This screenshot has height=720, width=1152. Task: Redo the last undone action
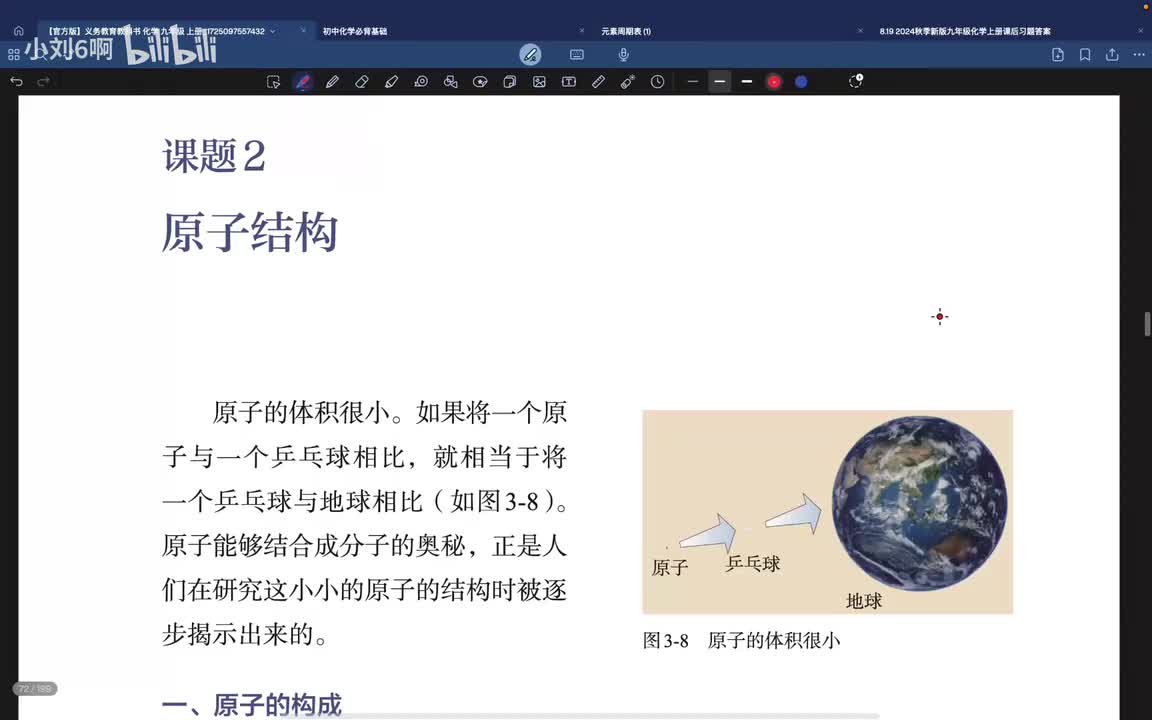(43, 82)
